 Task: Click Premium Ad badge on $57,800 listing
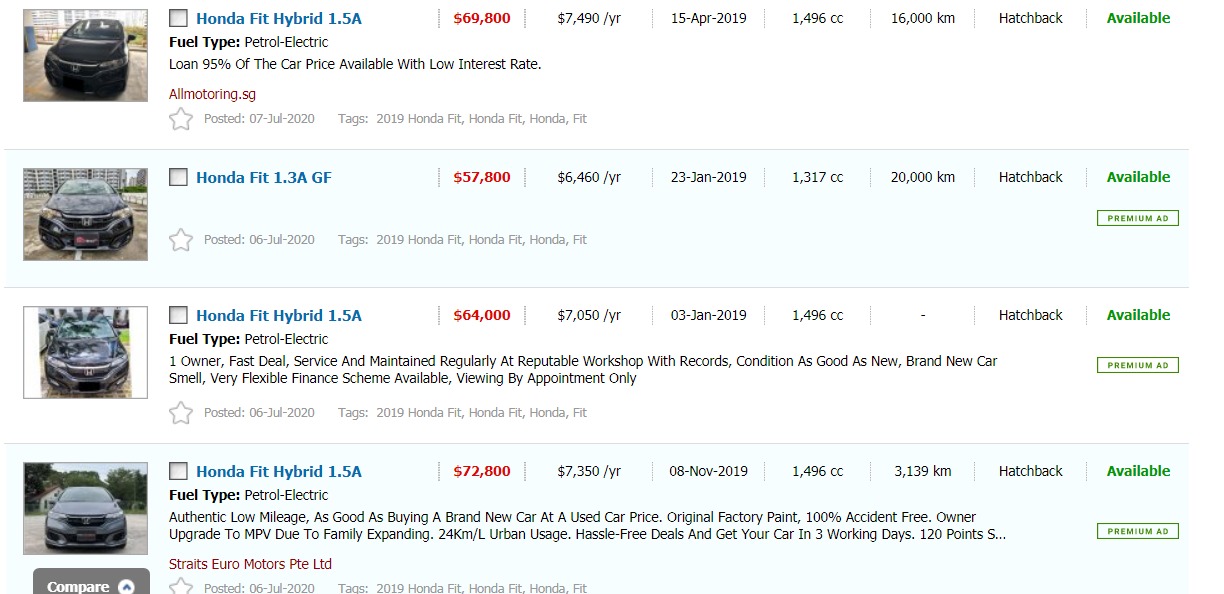[1137, 218]
